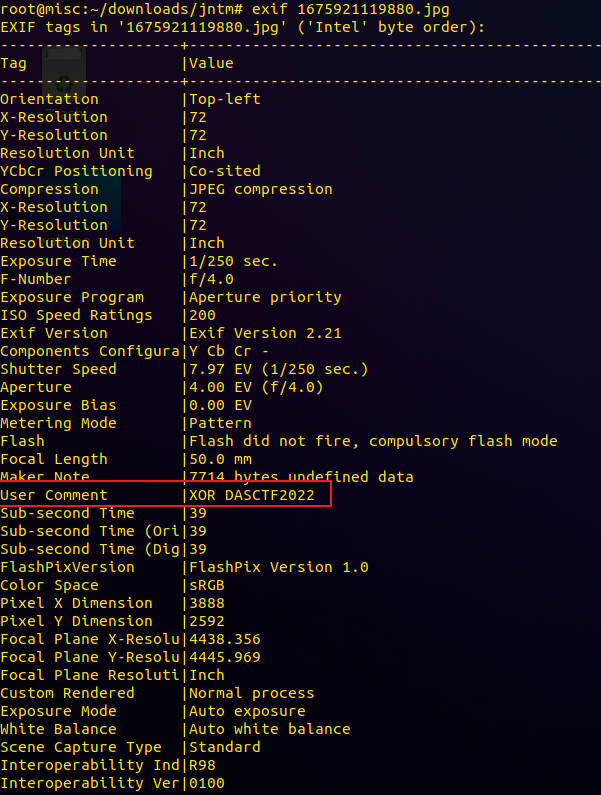Click the Auto white balance value
Screen dimensions: 601x795
point(270,729)
